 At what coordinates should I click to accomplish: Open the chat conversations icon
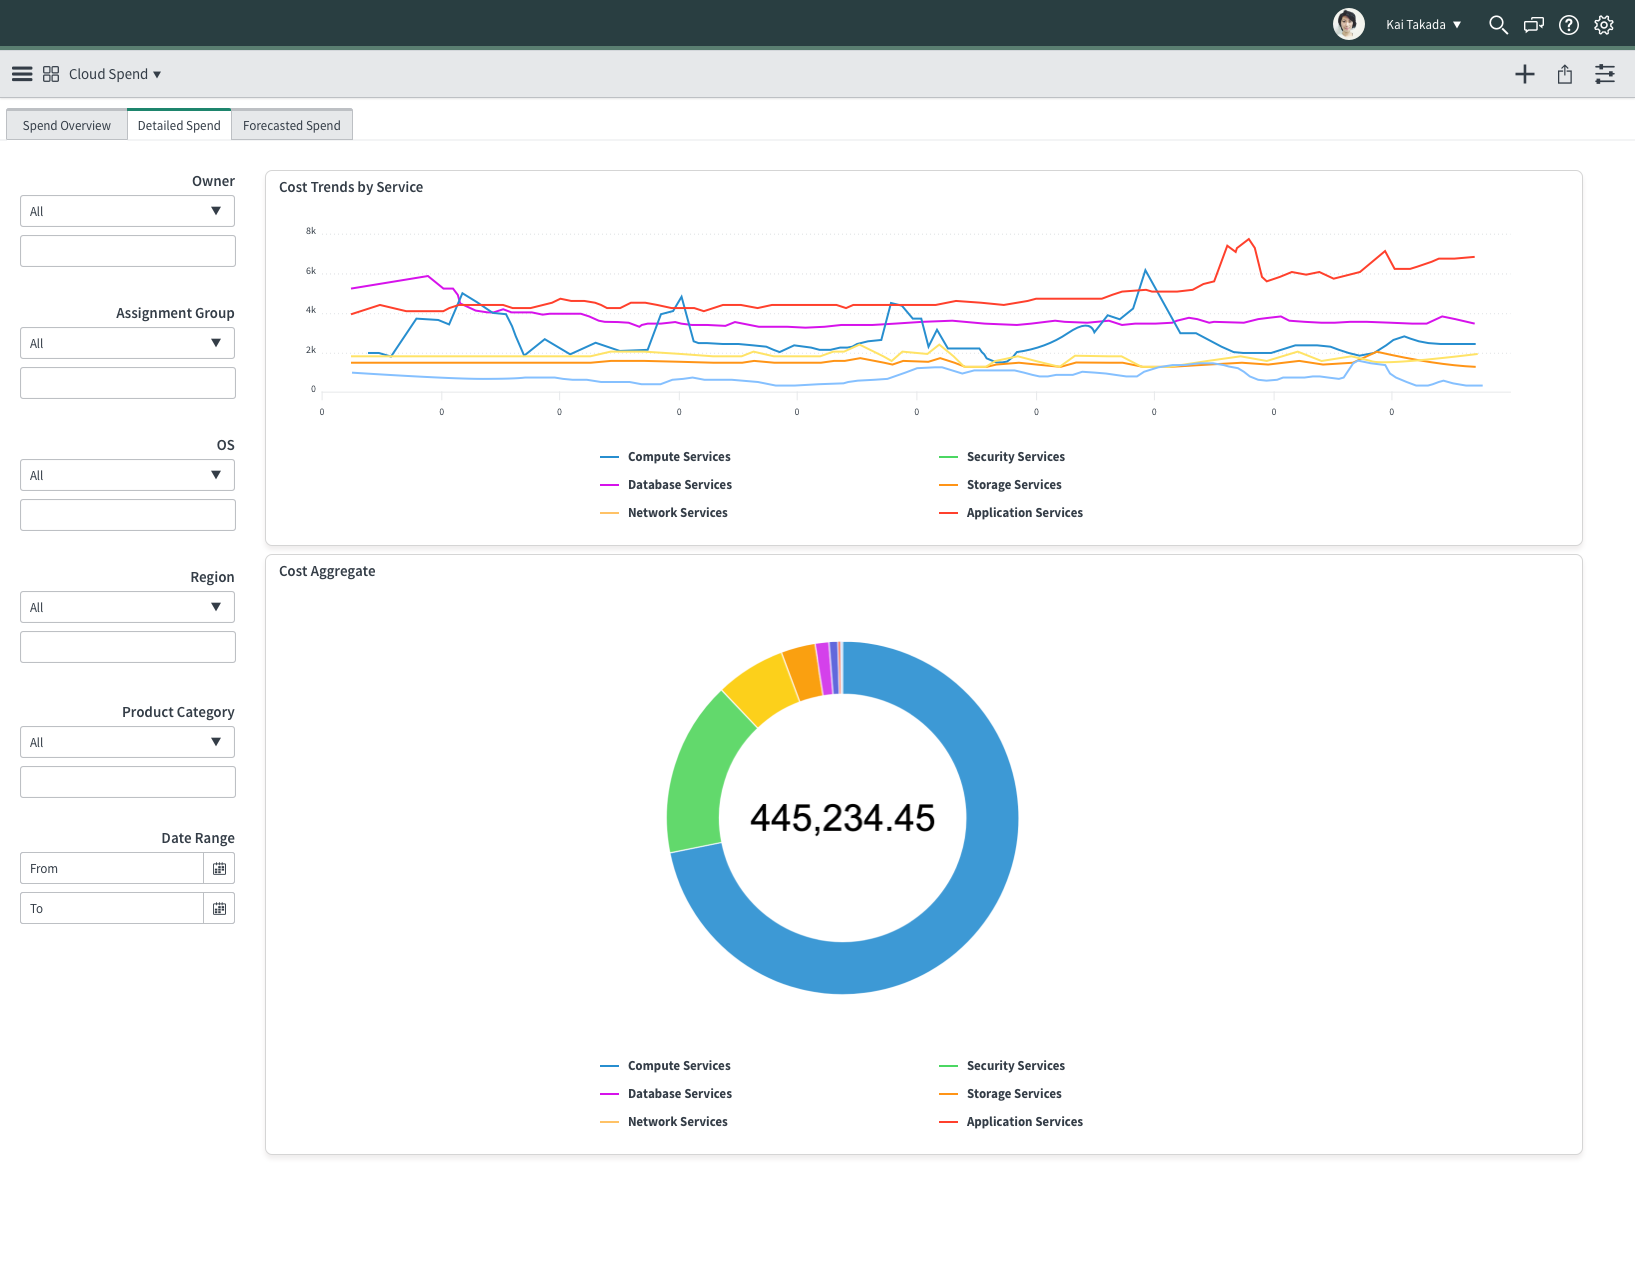click(x=1533, y=25)
